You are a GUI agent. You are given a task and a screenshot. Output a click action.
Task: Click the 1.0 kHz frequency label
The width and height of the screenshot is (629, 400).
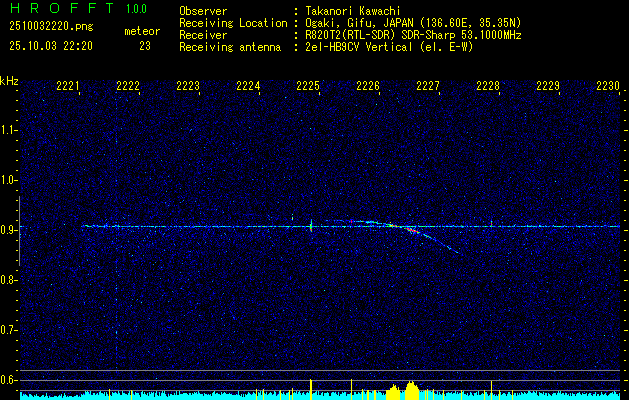point(8,180)
